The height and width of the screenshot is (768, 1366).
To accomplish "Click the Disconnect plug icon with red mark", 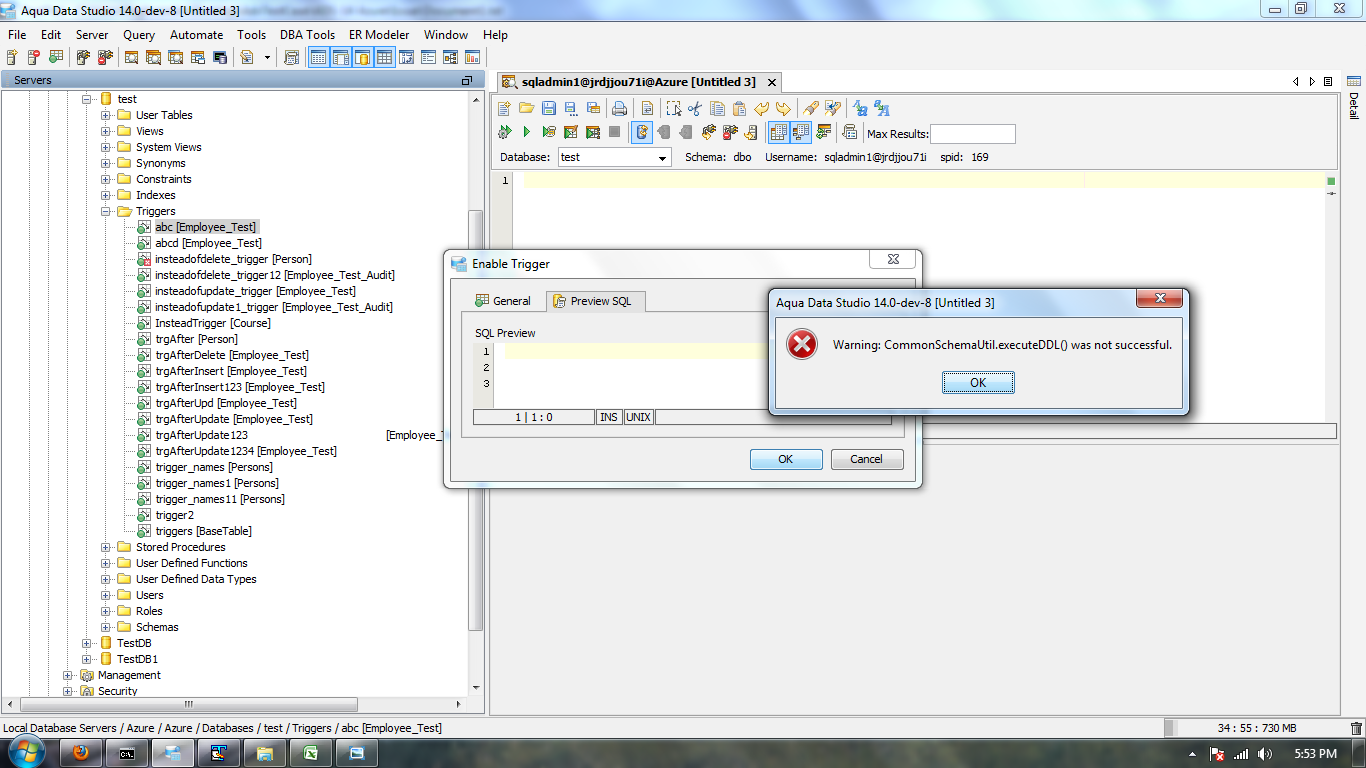I will point(730,132).
